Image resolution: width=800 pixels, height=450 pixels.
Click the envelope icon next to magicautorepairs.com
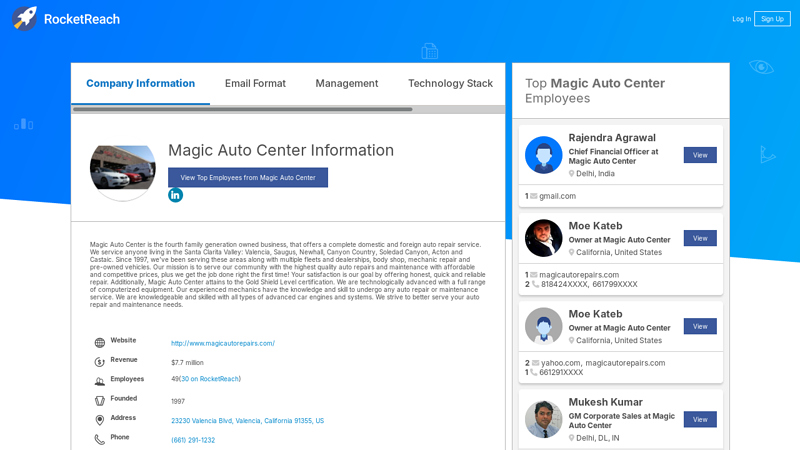(x=534, y=274)
